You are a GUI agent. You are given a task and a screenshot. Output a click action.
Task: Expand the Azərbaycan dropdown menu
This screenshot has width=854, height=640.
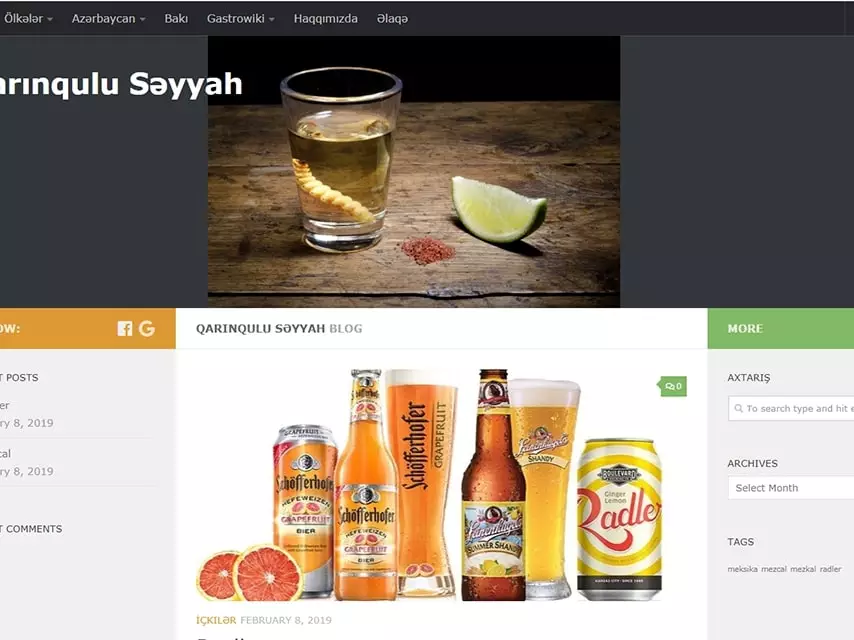108,19
